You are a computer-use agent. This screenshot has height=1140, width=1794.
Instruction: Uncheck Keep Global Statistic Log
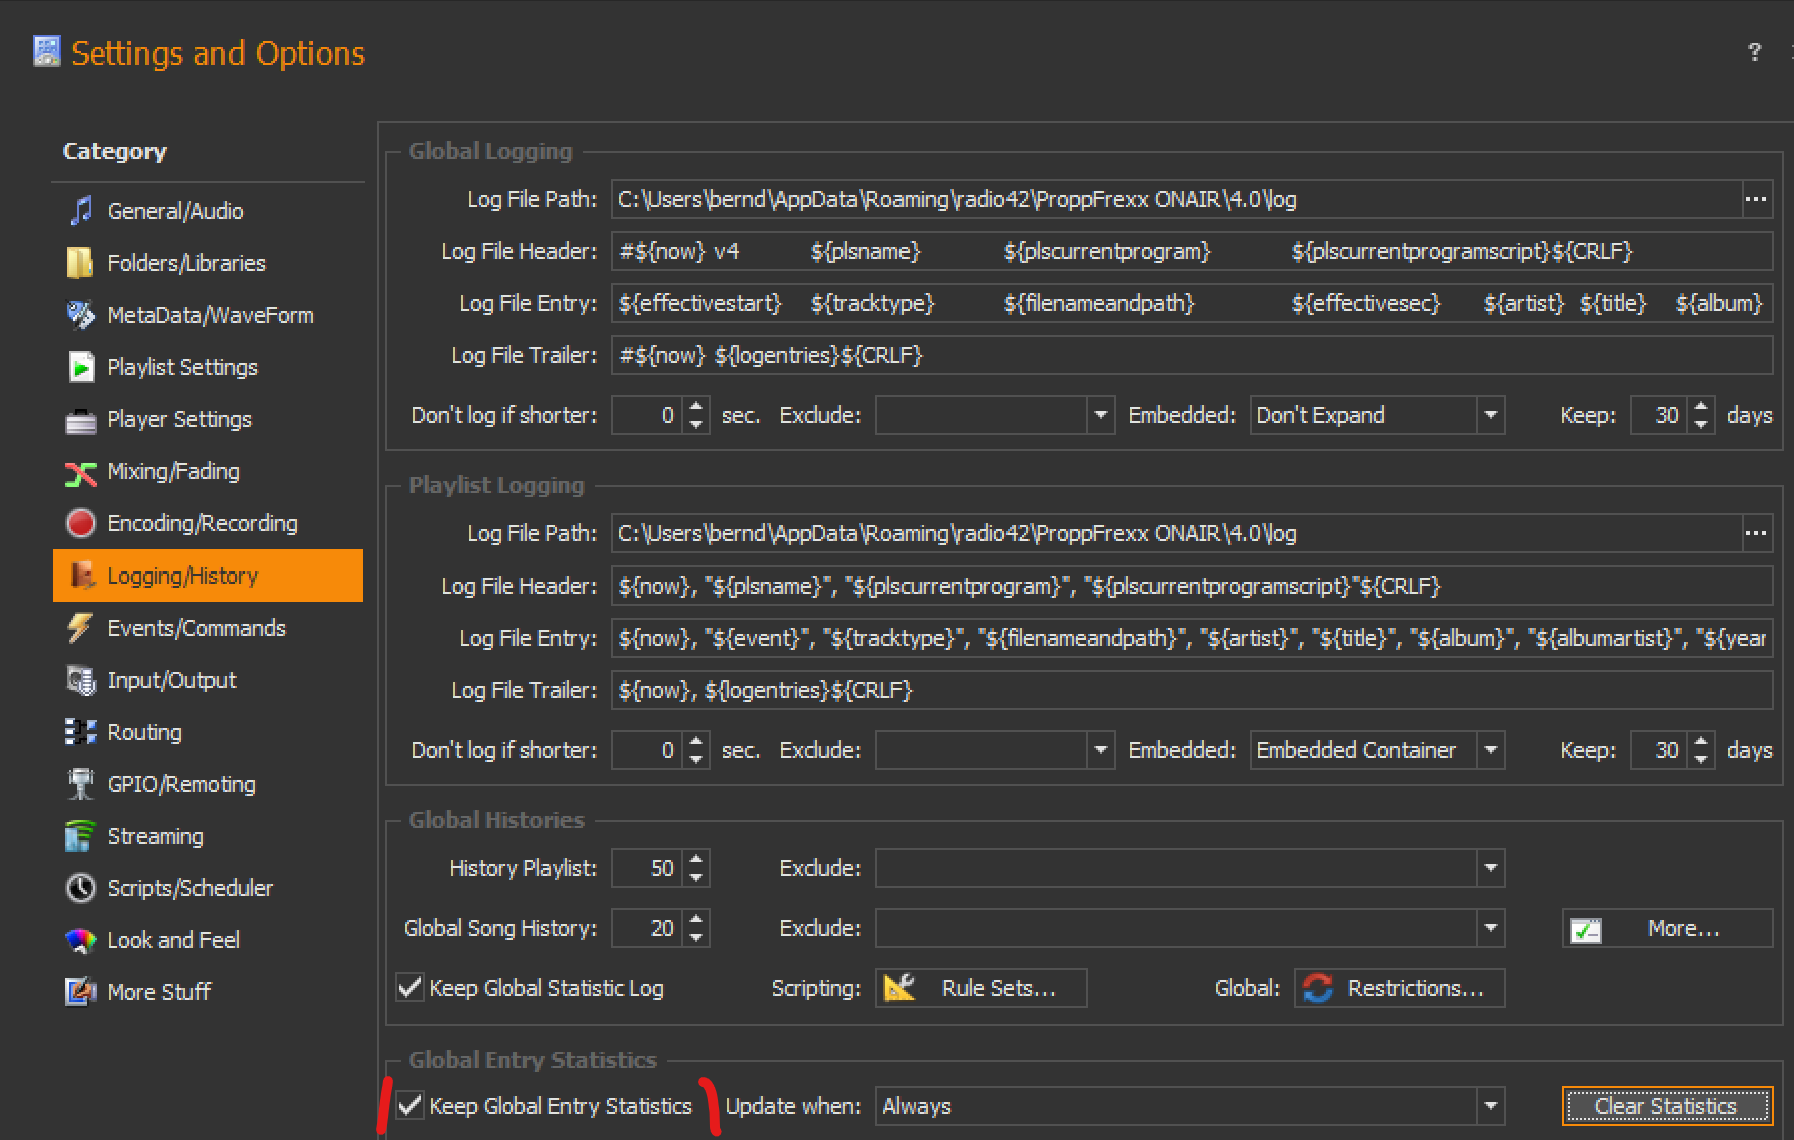coord(410,988)
